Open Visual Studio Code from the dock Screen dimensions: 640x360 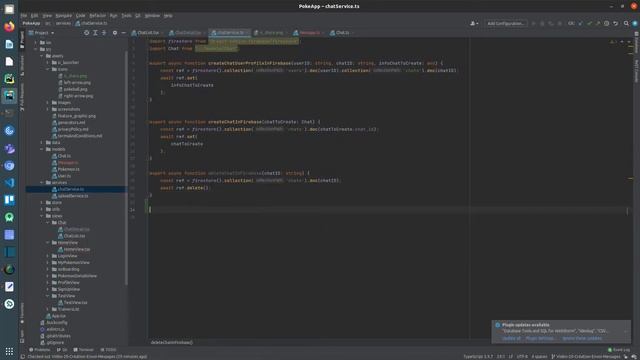coord(9,182)
